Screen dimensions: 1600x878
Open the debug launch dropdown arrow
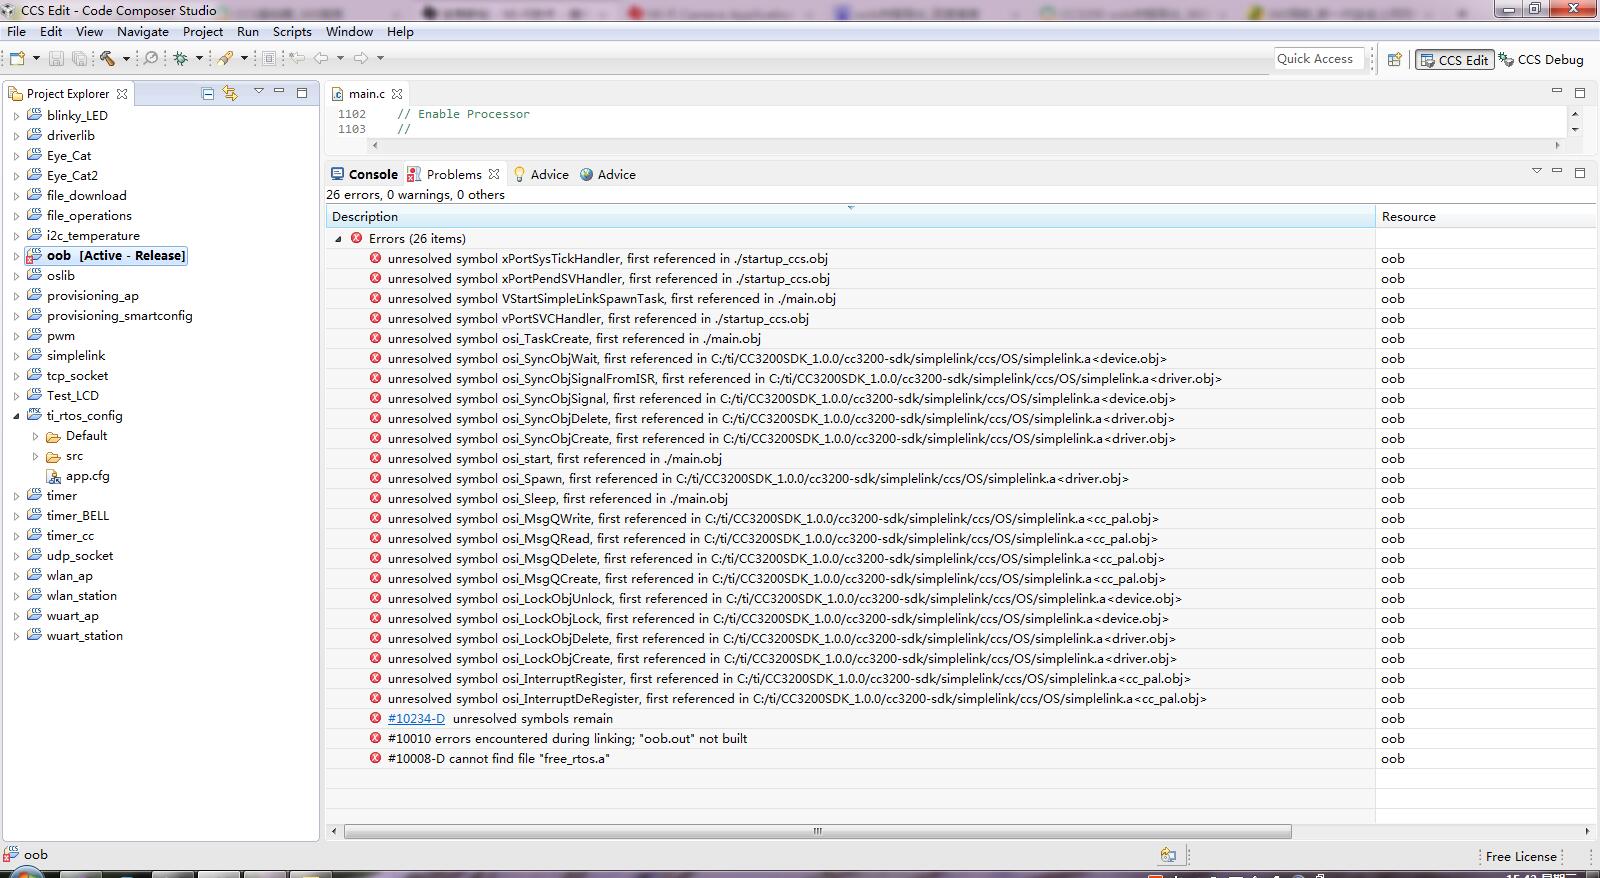(199, 58)
